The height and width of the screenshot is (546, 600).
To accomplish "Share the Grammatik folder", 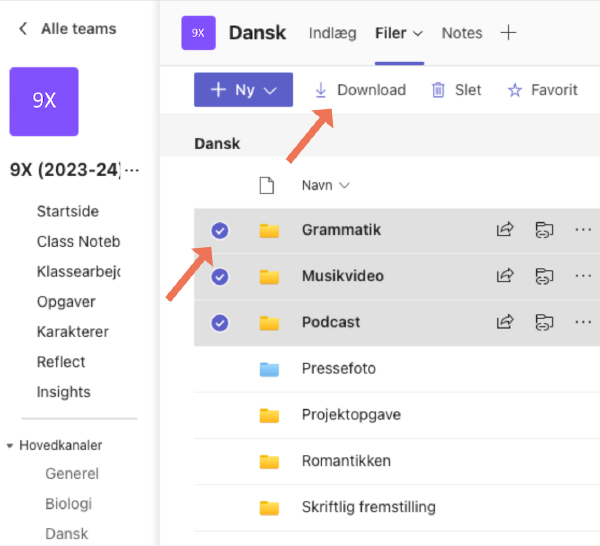I will pyautogui.click(x=505, y=230).
